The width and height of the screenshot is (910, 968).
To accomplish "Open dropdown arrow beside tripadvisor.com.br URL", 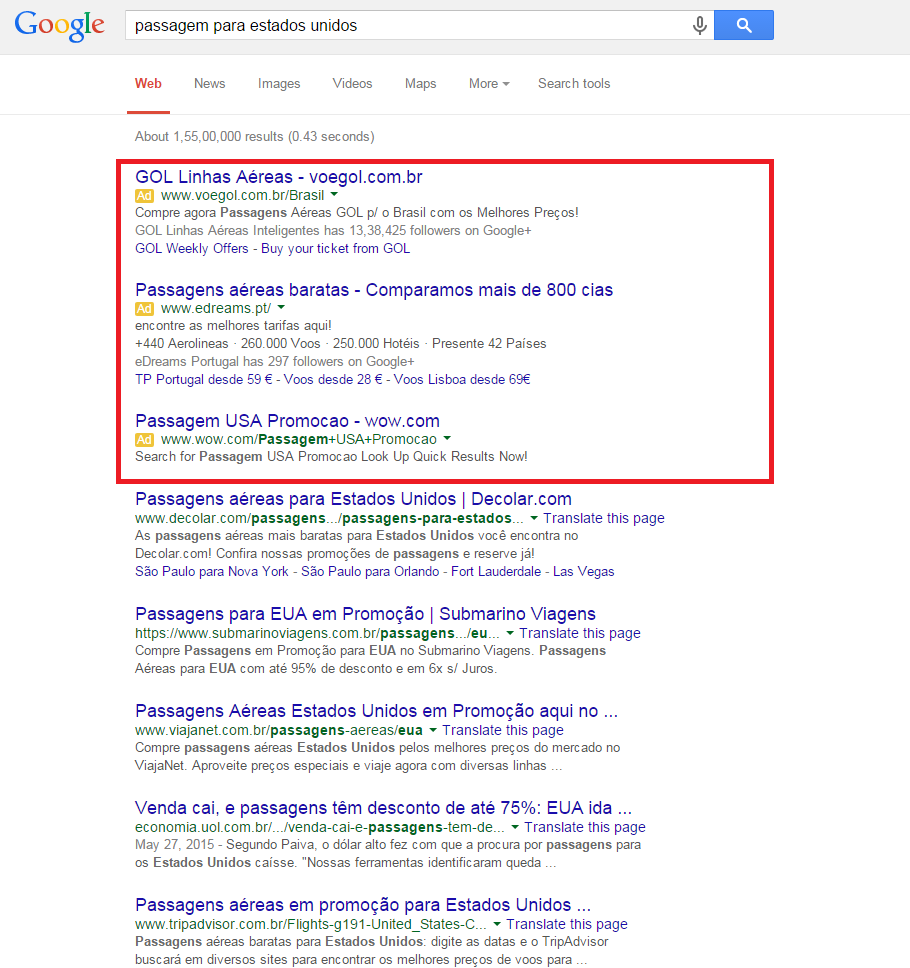I will (497, 924).
